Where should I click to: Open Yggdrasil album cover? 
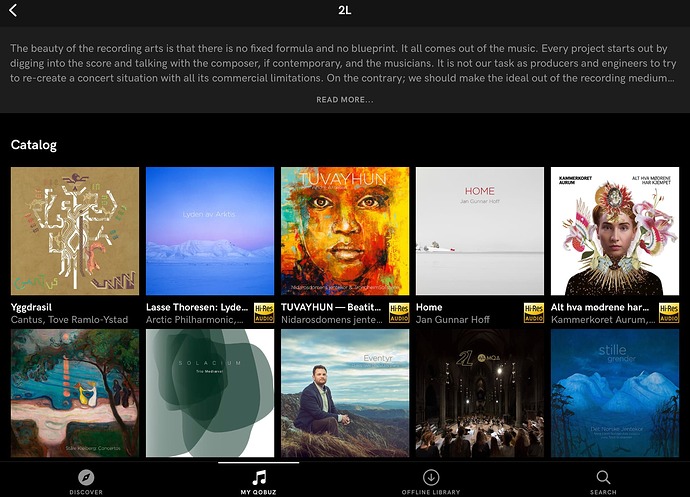point(75,231)
